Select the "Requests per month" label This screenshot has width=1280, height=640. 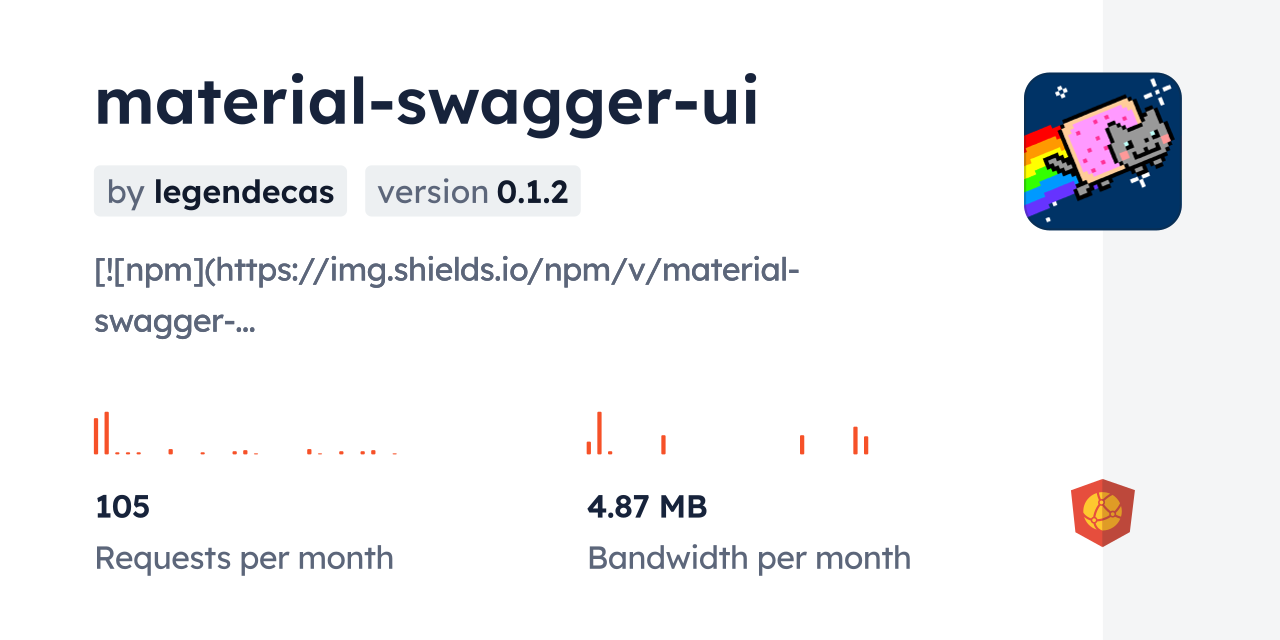point(244,558)
